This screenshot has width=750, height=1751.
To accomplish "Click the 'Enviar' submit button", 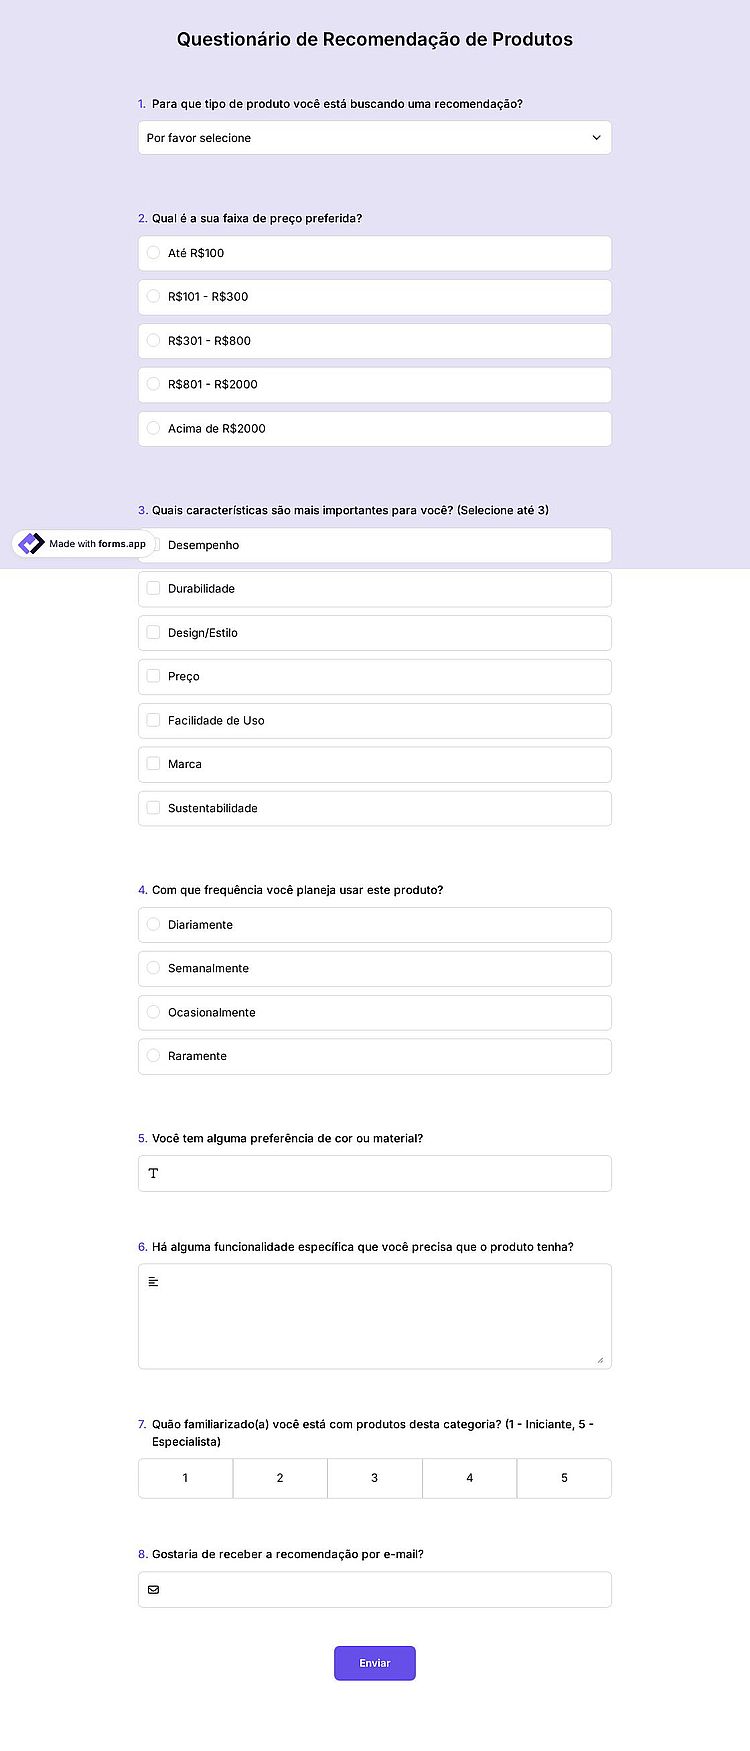I will click(375, 1663).
